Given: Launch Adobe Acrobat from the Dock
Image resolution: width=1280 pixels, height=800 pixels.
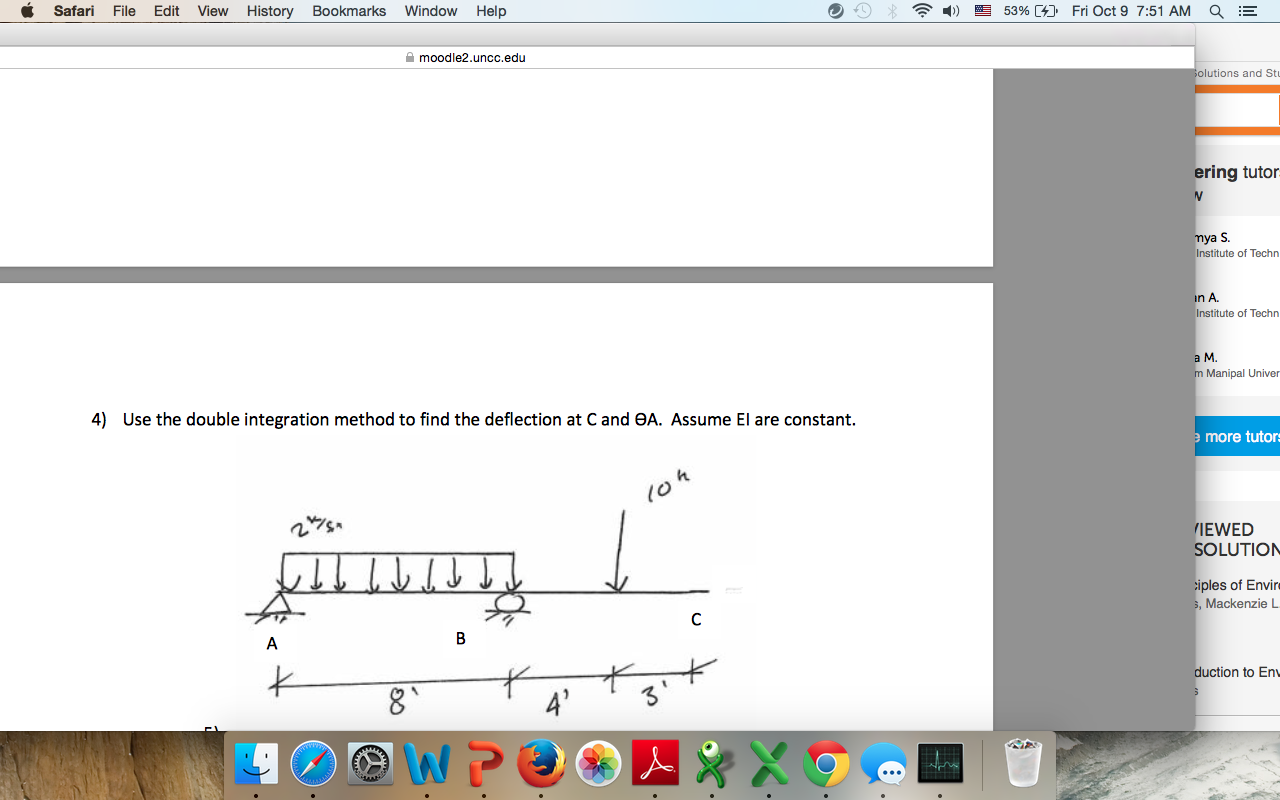Looking at the screenshot, I should click(x=655, y=764).
